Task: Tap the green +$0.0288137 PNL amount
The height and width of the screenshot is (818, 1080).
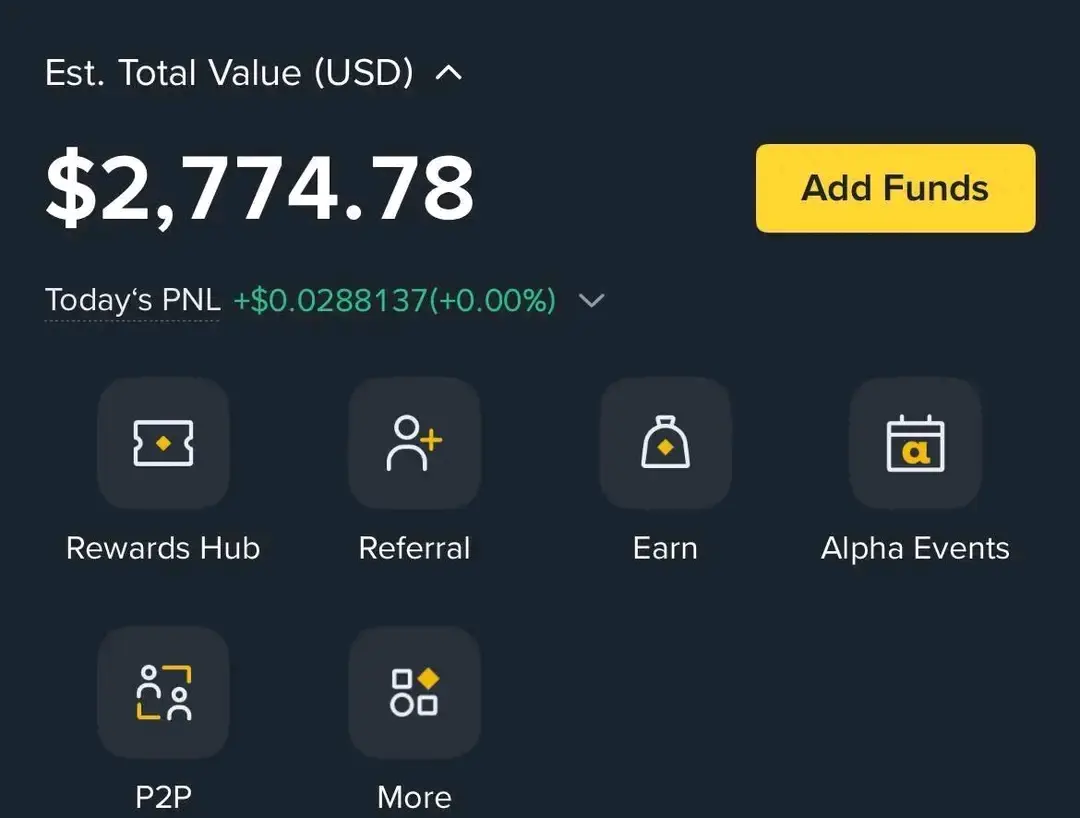Action: (331, 301)
